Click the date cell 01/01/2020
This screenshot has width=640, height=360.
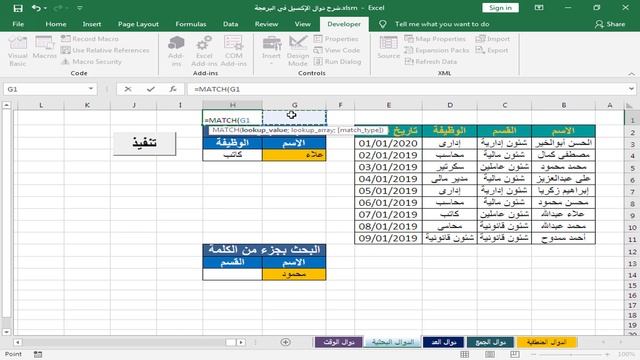coord(388,143)
